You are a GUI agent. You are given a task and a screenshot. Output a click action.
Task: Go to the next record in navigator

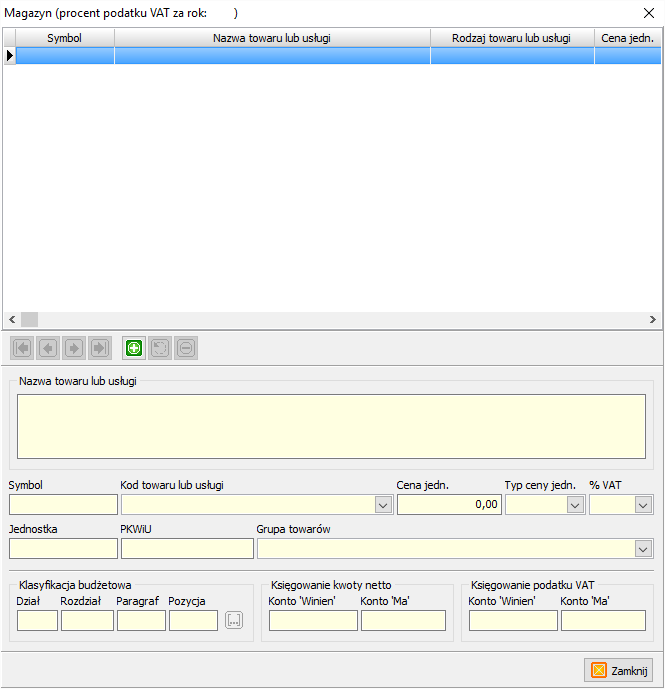[x=74, y=348]
